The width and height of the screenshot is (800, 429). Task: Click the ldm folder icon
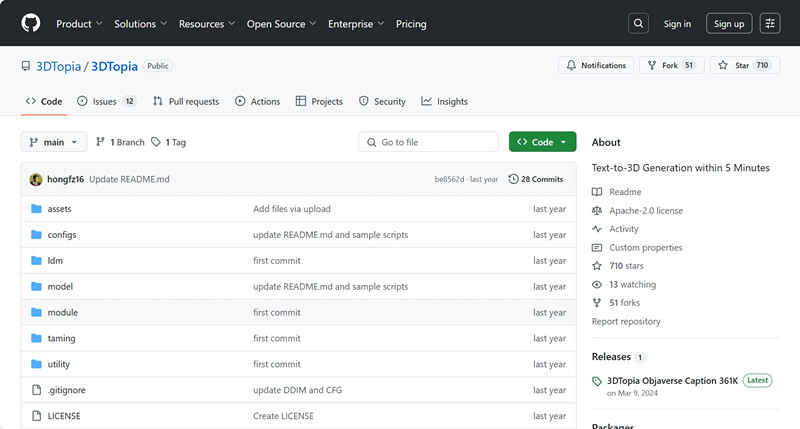click(x=36, y=261)
